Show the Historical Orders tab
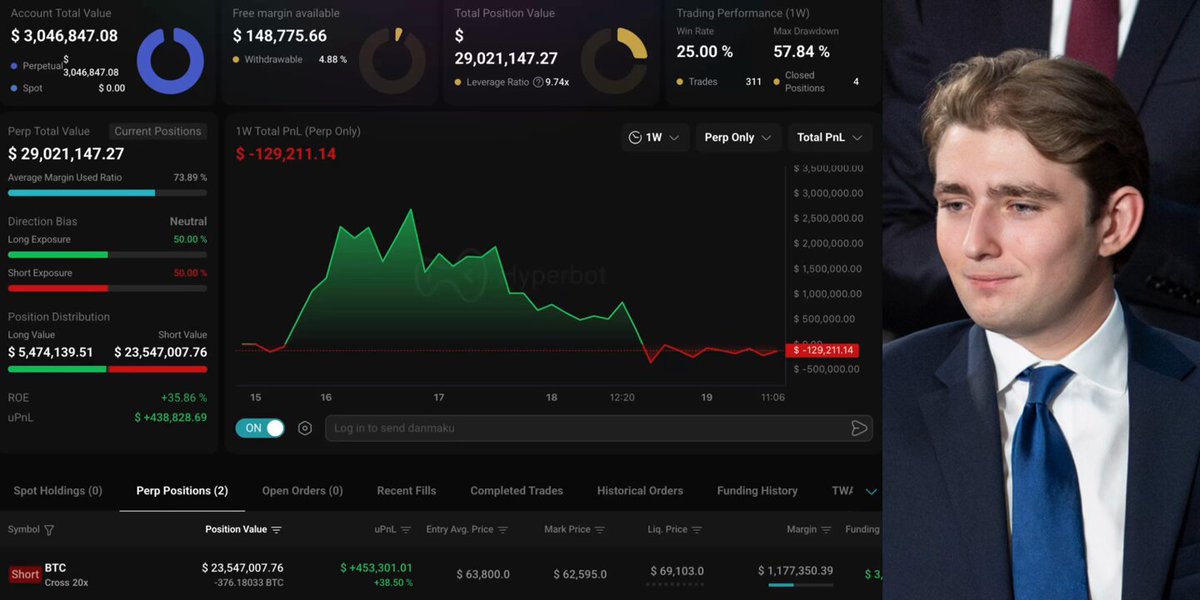 tap(640, 491)
